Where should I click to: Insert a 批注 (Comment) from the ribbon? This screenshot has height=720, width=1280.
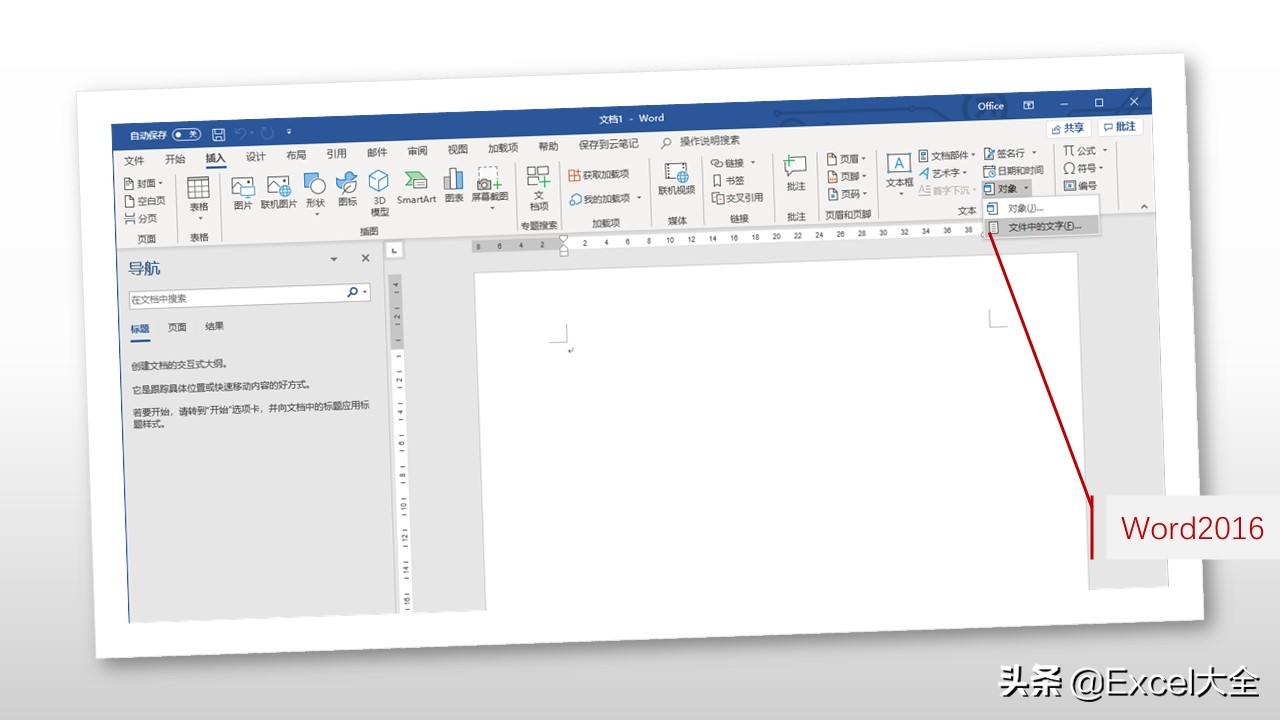point(796,173)
